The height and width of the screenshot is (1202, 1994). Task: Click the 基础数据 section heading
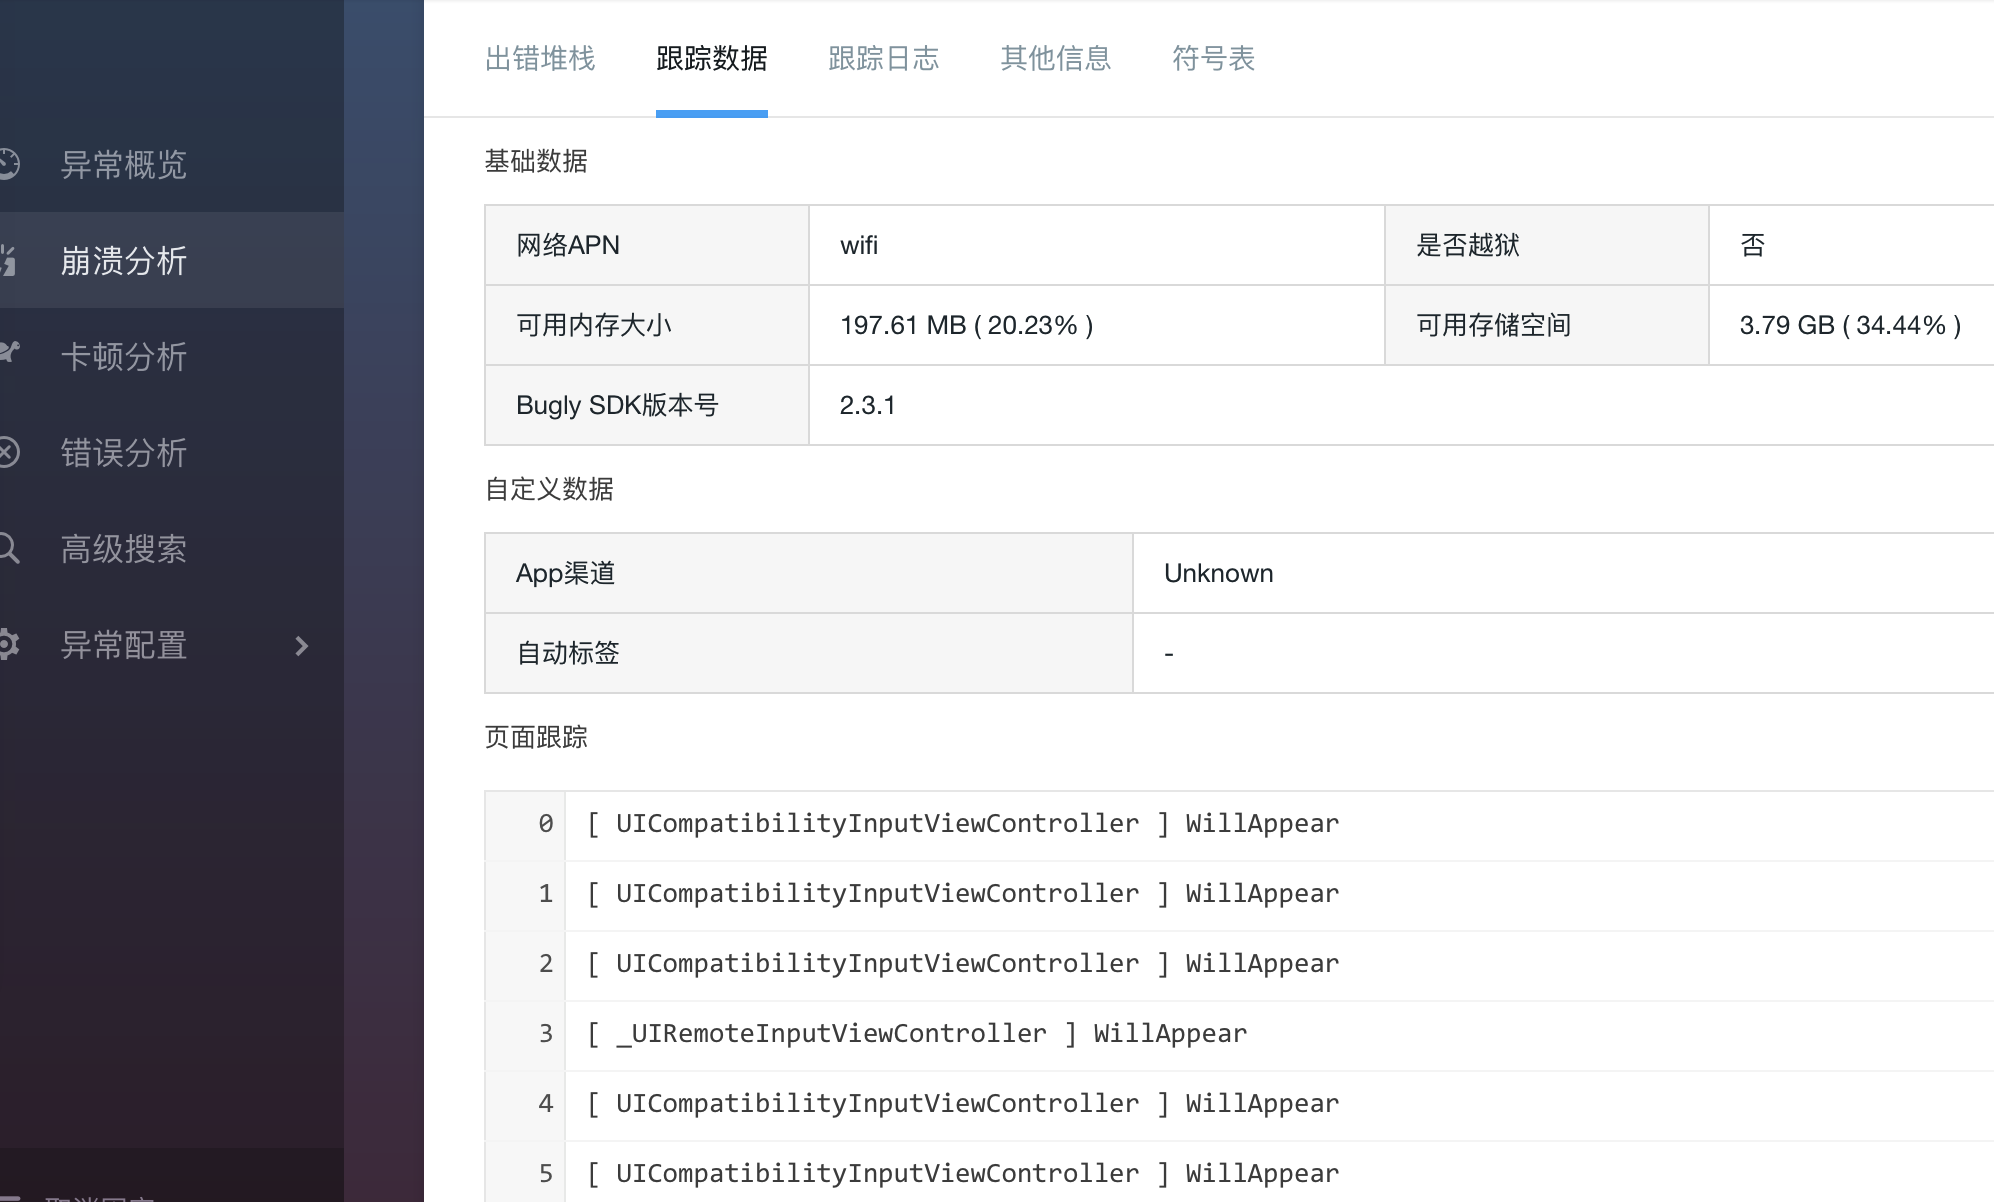coord(536,161)
